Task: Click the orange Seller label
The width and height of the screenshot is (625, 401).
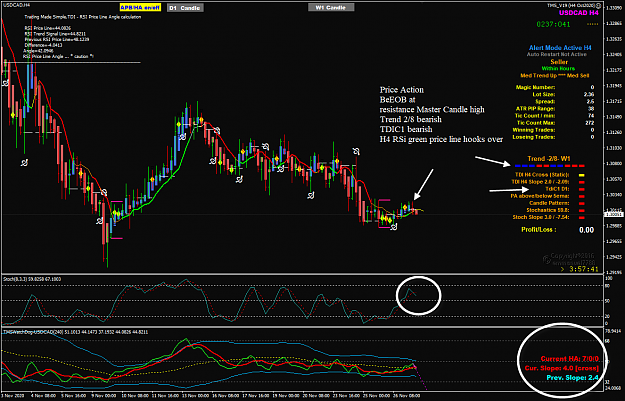Action: tap(559, 62)
